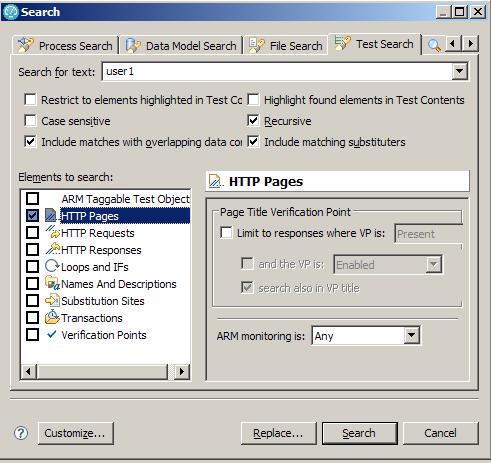Click the Transactions folder-clock icon
Viewport: 491px width, 463px height.
(52, 317)
